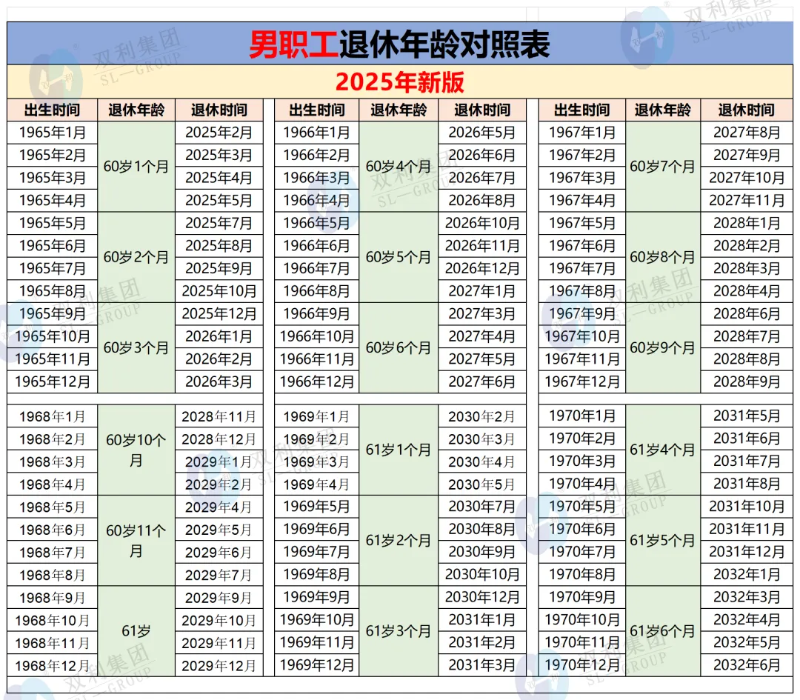Click the 60岁10个月 age group cell
This screenshot has width=800, height=700.
136,450
